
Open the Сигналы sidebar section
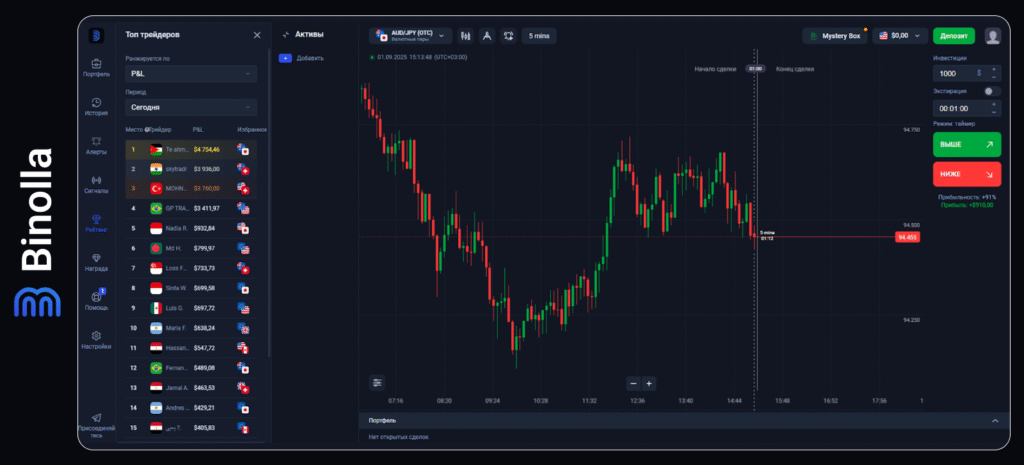point(96,184)
